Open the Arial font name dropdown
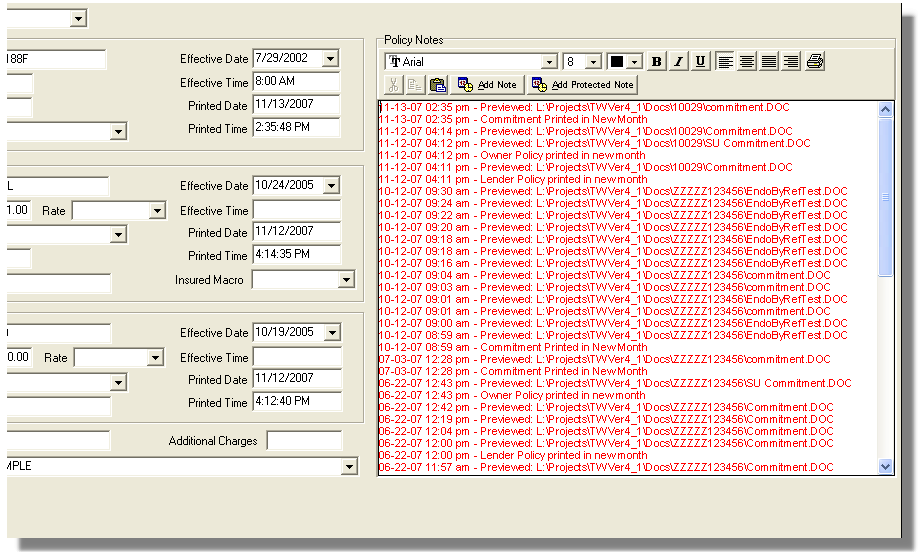Screen dimensions: 918x554 click(549, 62)
